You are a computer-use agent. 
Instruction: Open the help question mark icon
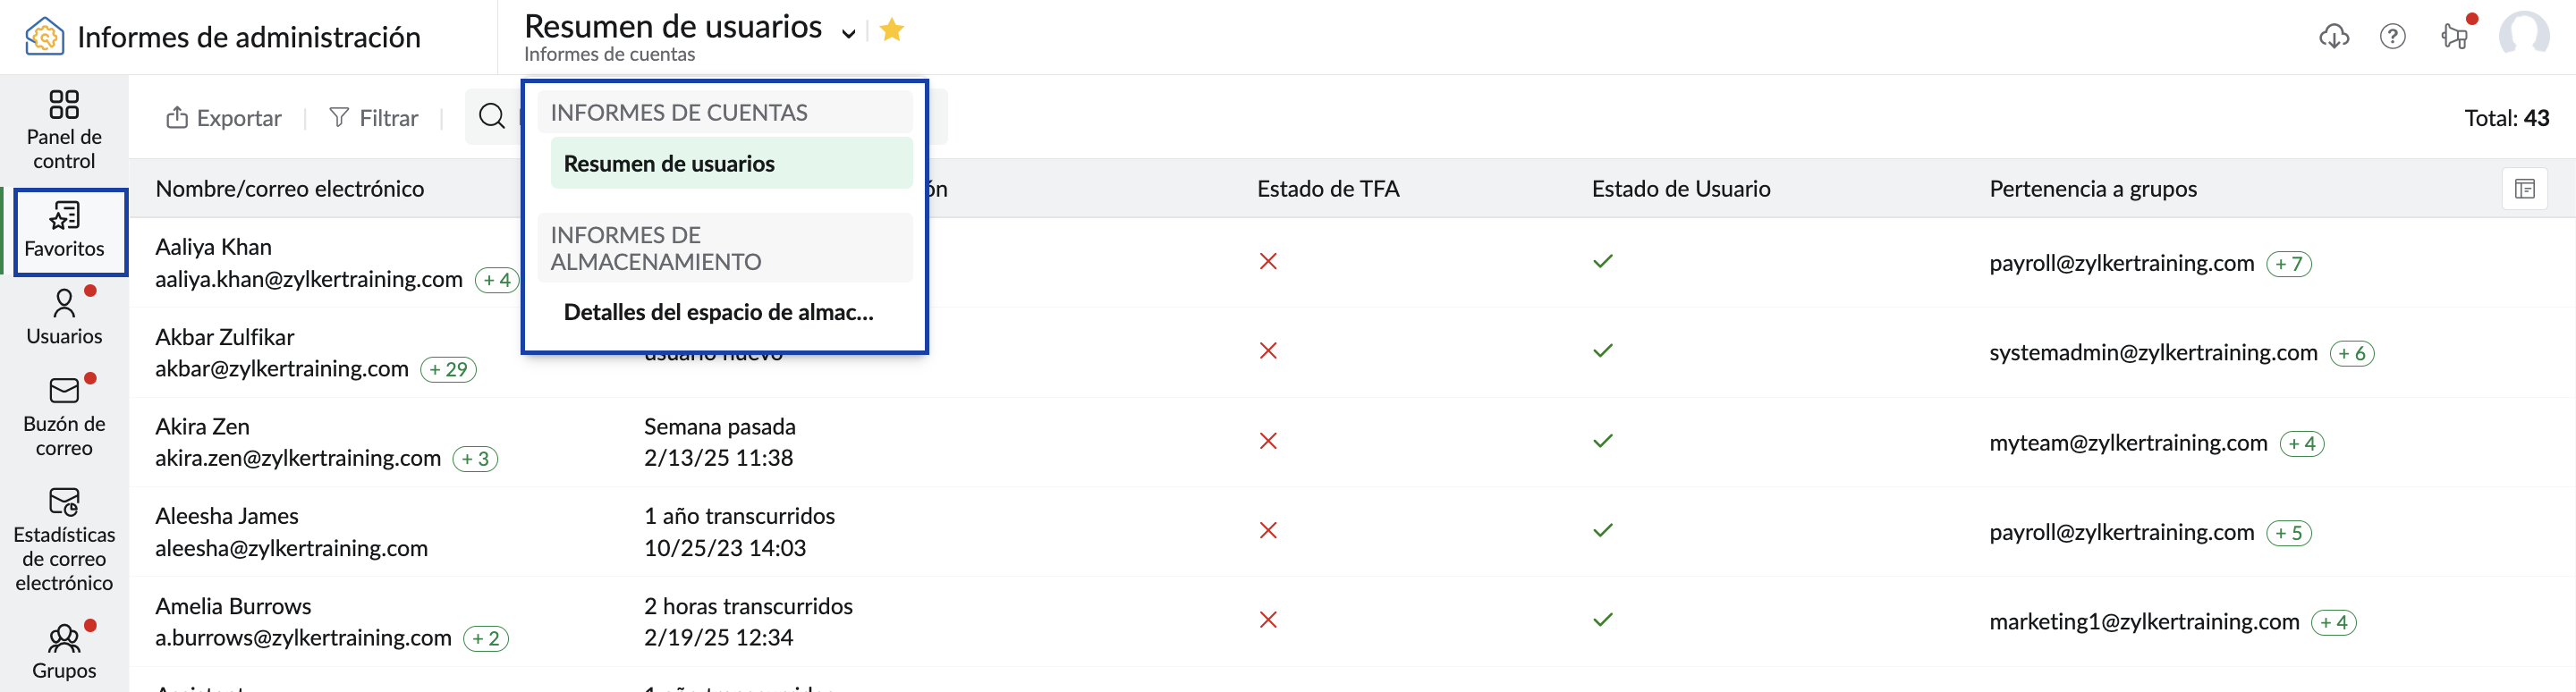pyautogui.click(x=2392, y=37)
